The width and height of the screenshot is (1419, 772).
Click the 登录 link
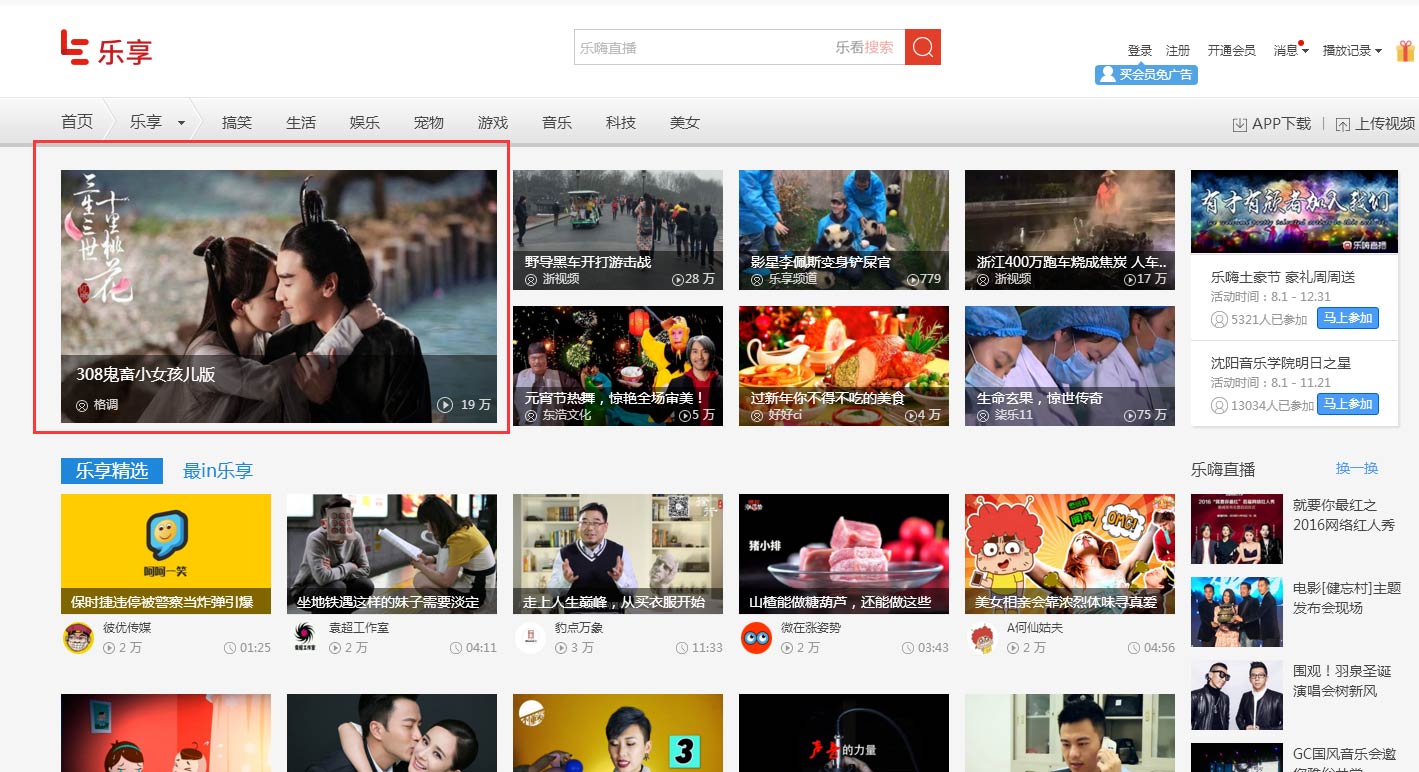pos(1140,50)
